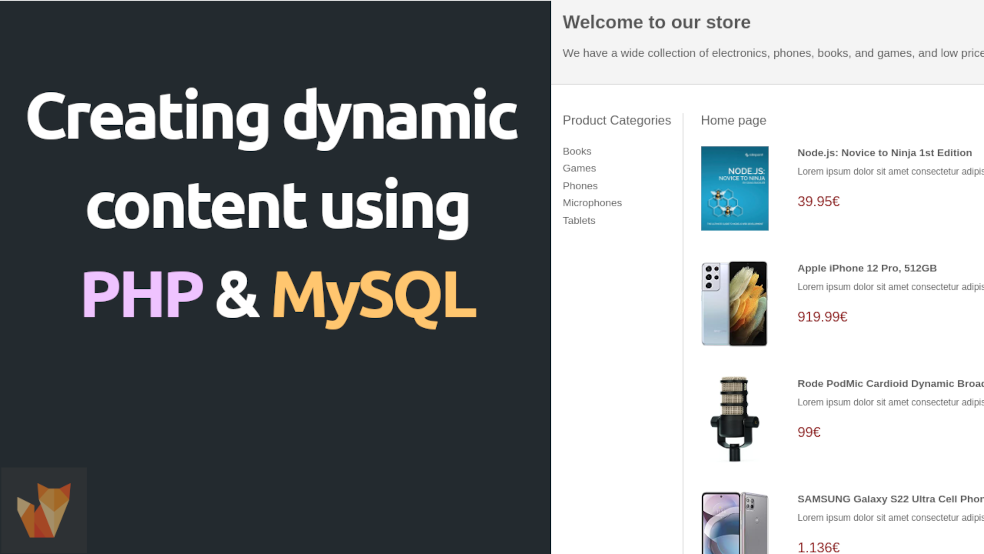Click the Product Categories heading
The image size is (984, 554).
click(616, 121)
